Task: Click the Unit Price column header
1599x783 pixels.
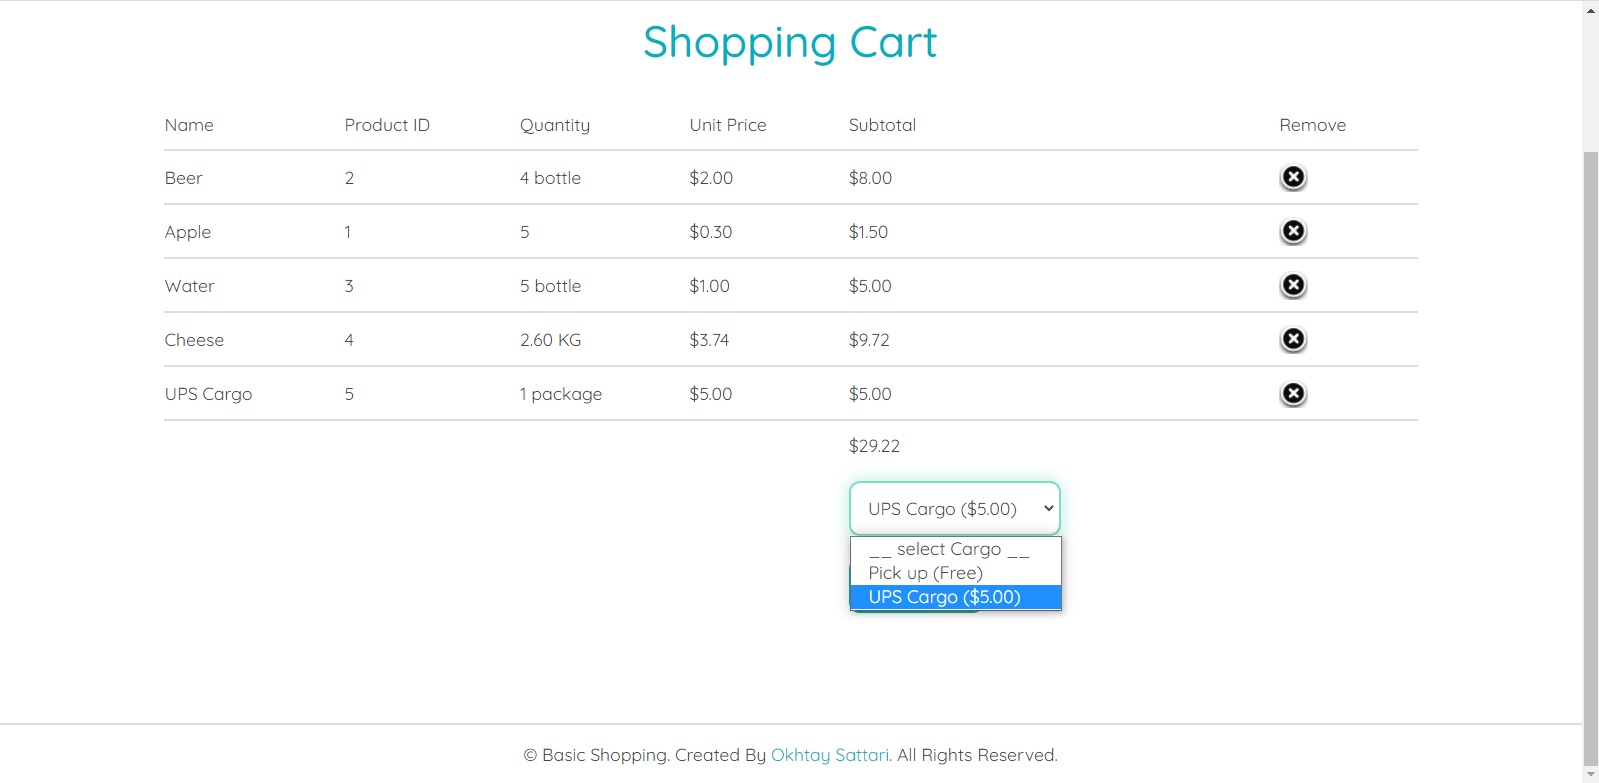Action: (x=728, y=125)
